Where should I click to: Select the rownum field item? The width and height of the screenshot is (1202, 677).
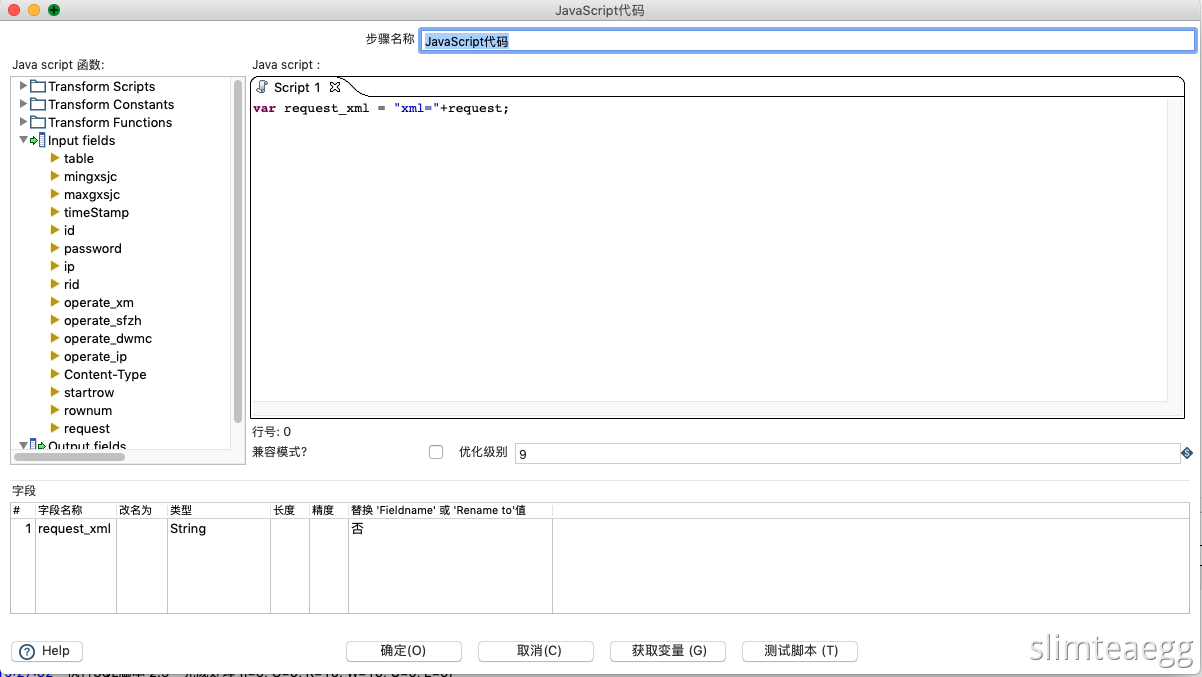[x=88, y=410]
